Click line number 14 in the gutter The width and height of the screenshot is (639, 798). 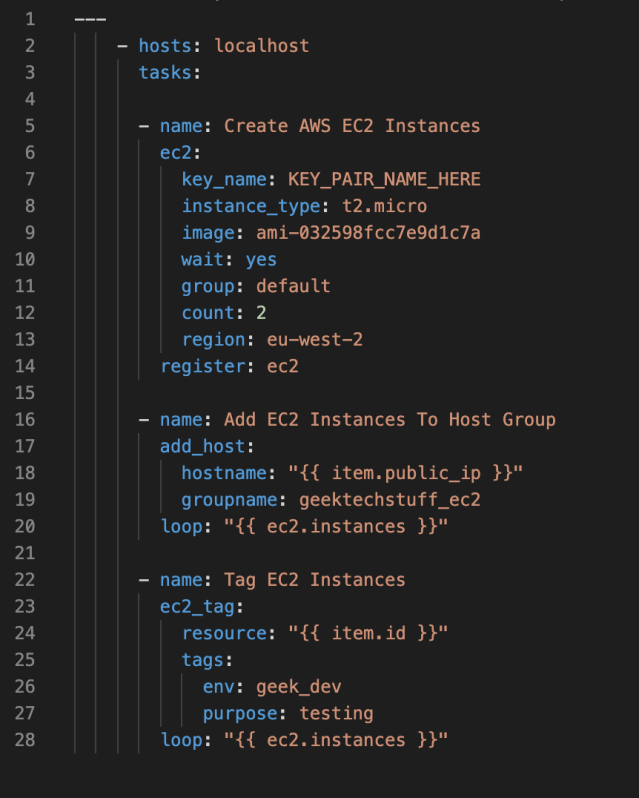[x=24, y=367]
